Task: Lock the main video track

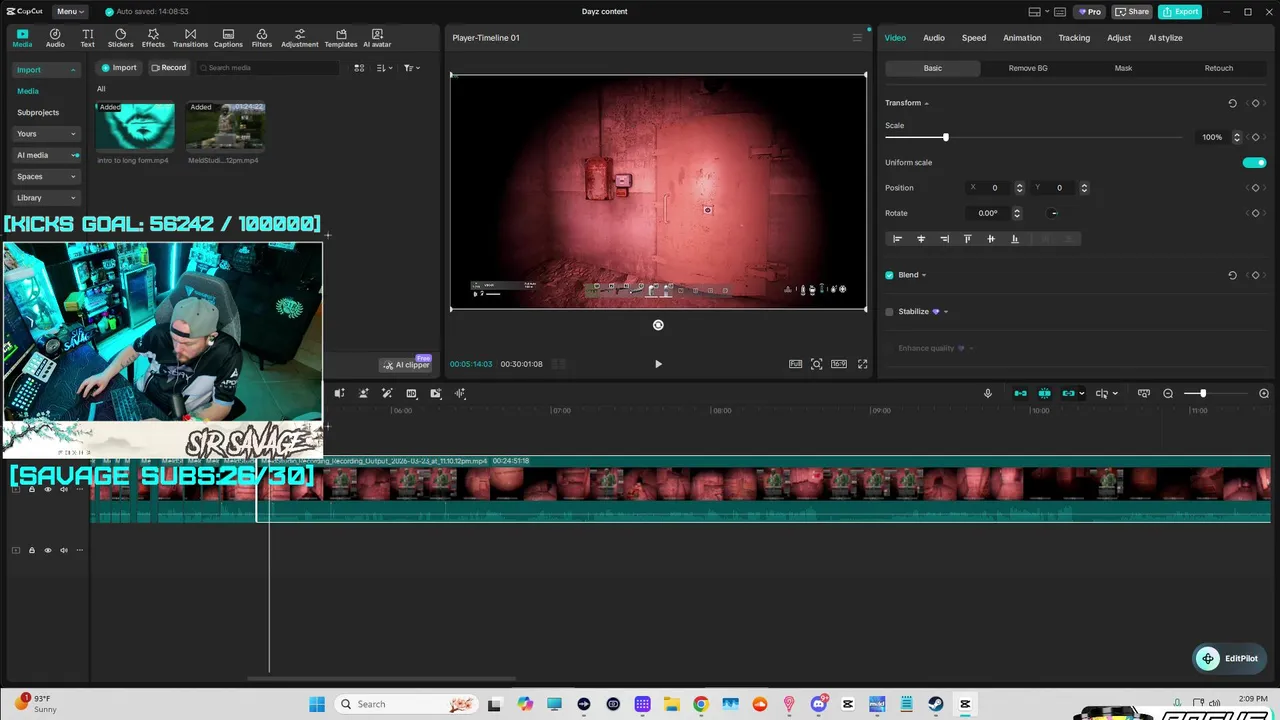Action: pyautogui.click(x=32, y=490)
